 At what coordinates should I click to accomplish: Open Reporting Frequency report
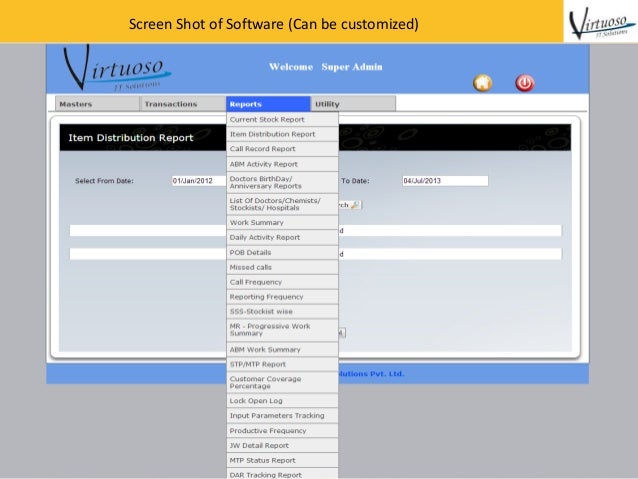point(282,297)
